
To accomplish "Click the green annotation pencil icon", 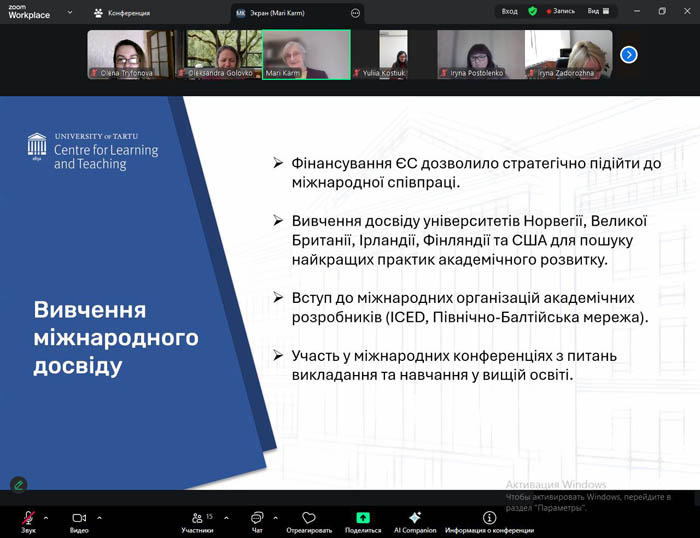I will [18, 484].
